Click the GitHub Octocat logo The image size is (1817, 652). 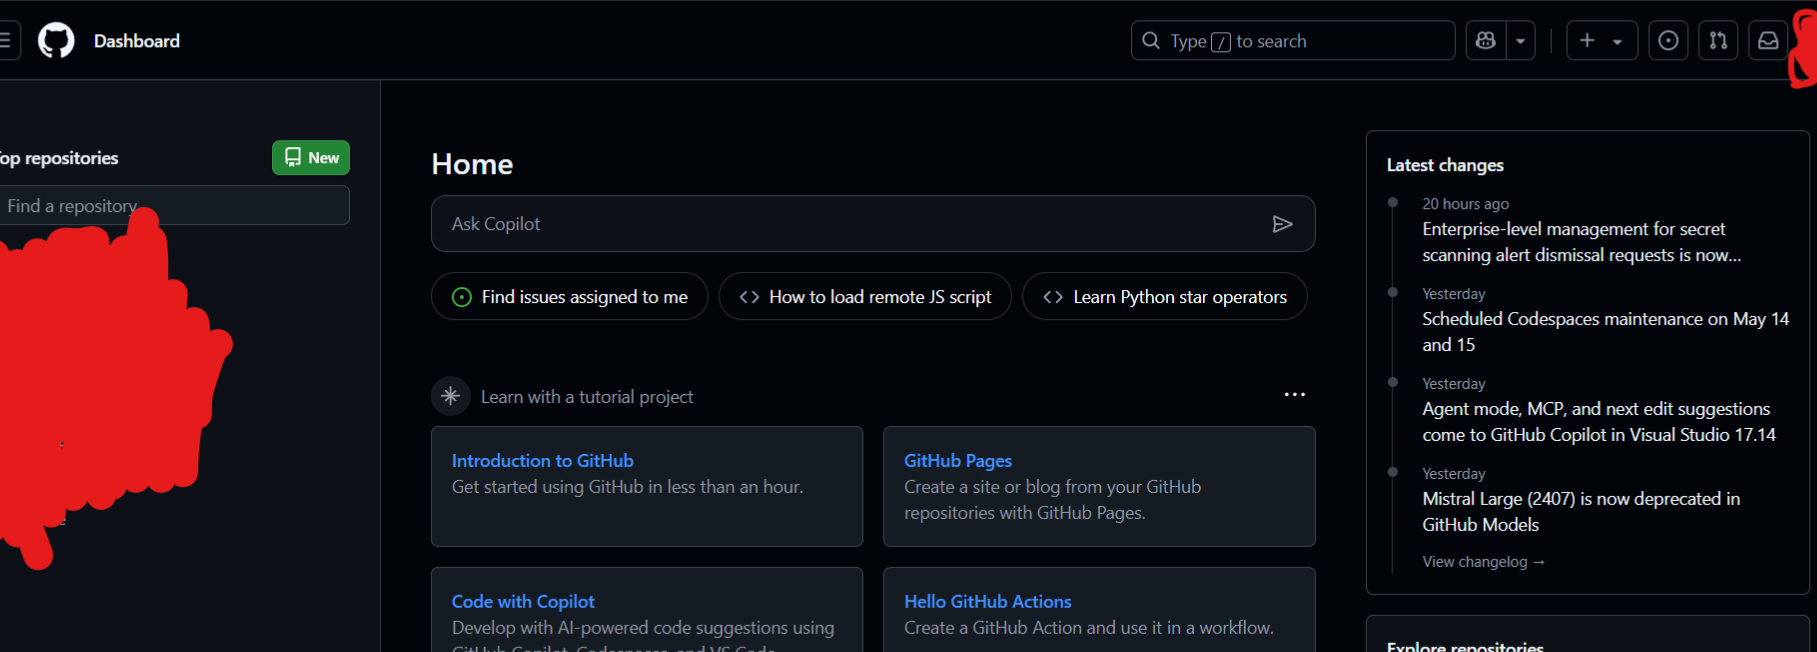tap(56, 41)
